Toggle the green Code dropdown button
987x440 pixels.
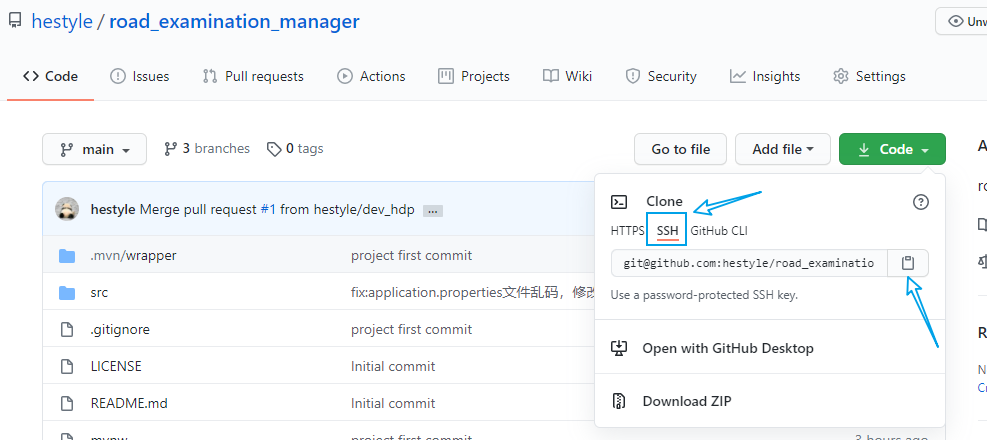892,149
